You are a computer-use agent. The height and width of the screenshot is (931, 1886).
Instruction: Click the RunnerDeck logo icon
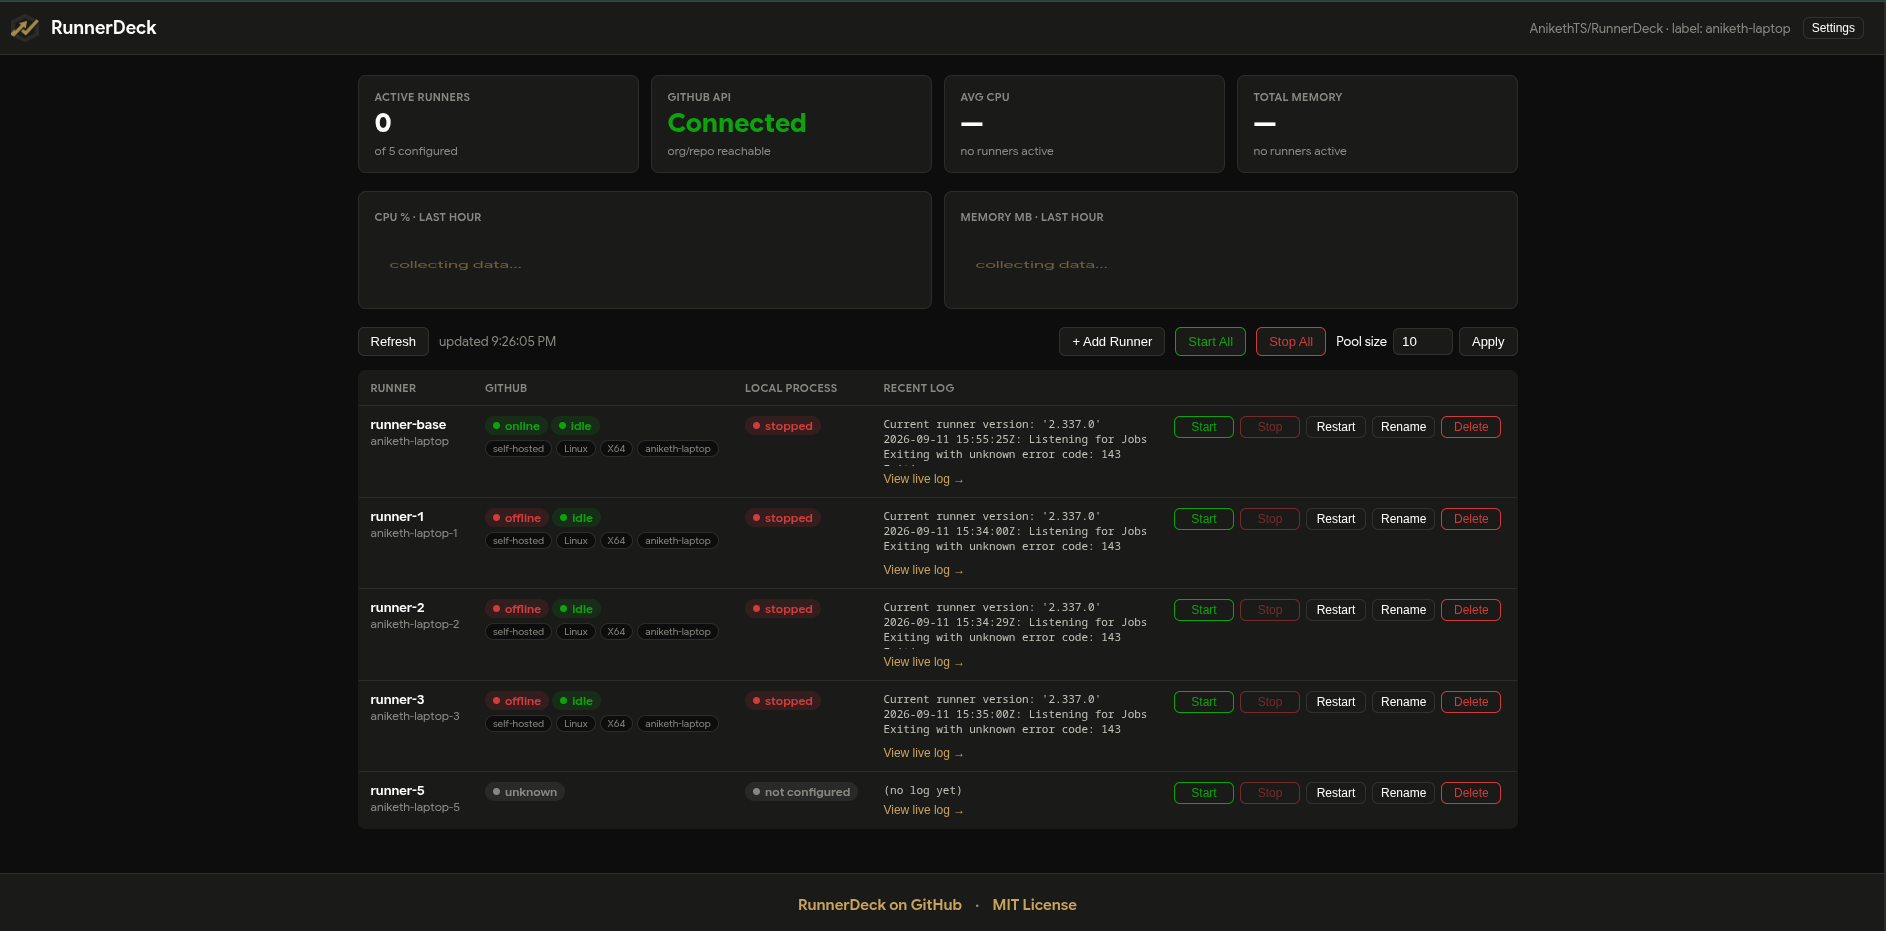[x=24, y=28]
